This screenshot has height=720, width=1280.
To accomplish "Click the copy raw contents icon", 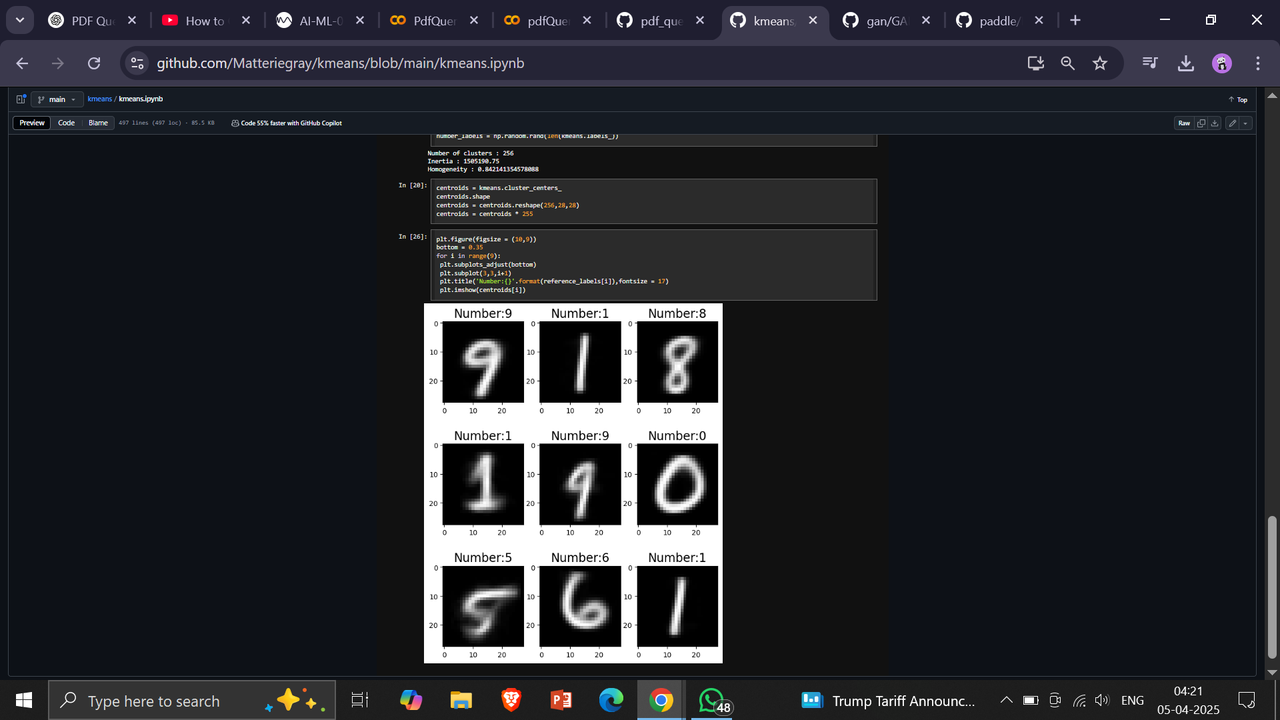I will tap(1201, 123).
